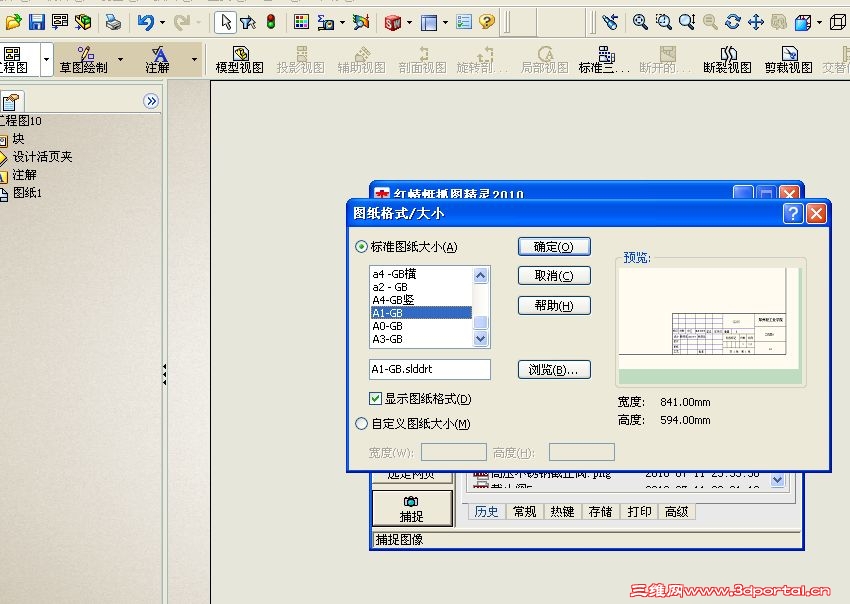Click the selection filter icon beside cursor tool
The height and width of the screenshot is (604, 850).
248,22
